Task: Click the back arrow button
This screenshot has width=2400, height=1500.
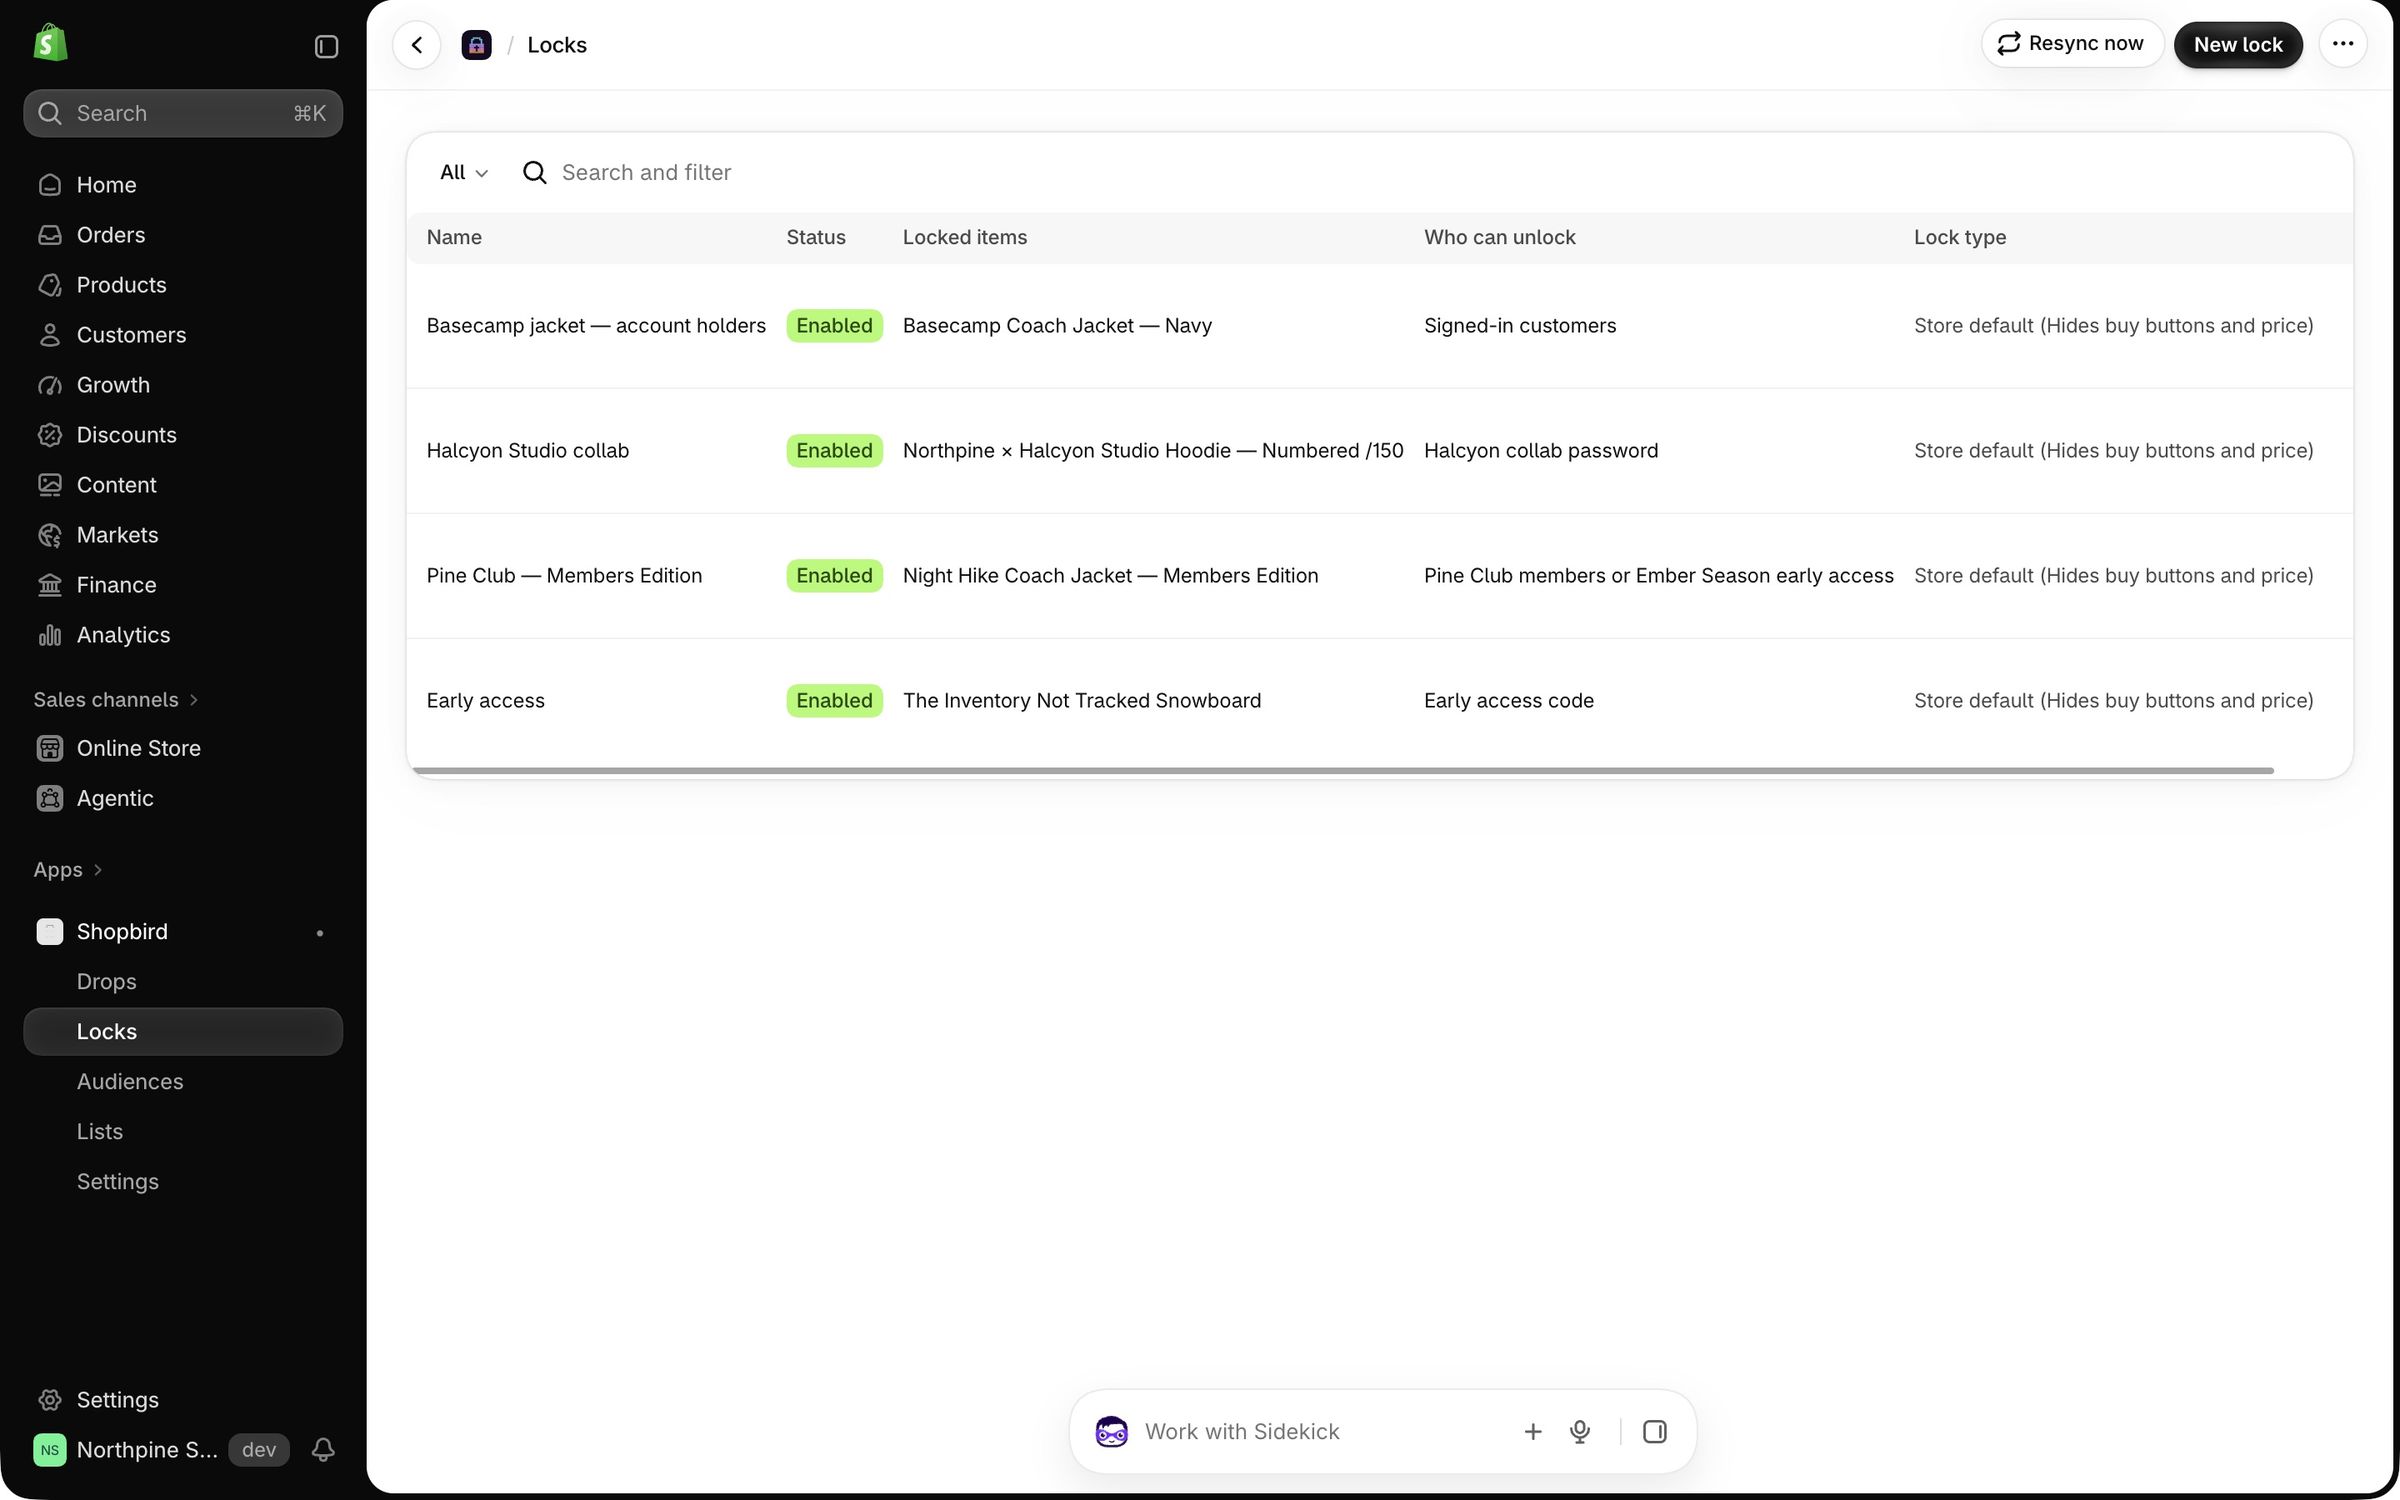Action: click(416, 45)
